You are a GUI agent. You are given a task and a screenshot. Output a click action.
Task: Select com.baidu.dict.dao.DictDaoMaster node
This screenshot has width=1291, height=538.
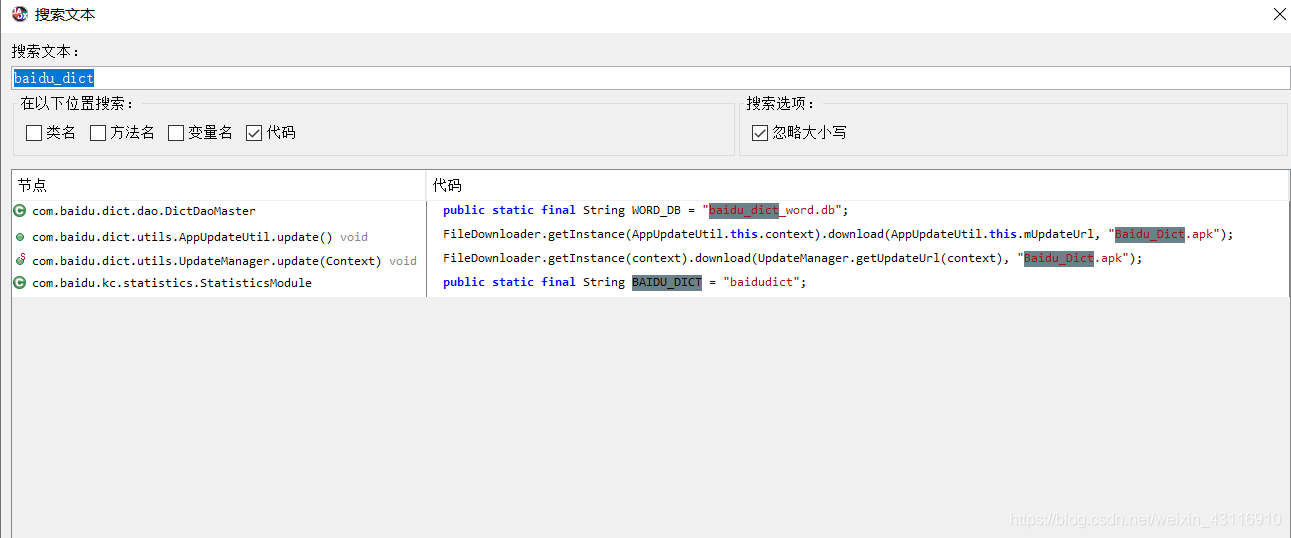click(x=144, y=211)
